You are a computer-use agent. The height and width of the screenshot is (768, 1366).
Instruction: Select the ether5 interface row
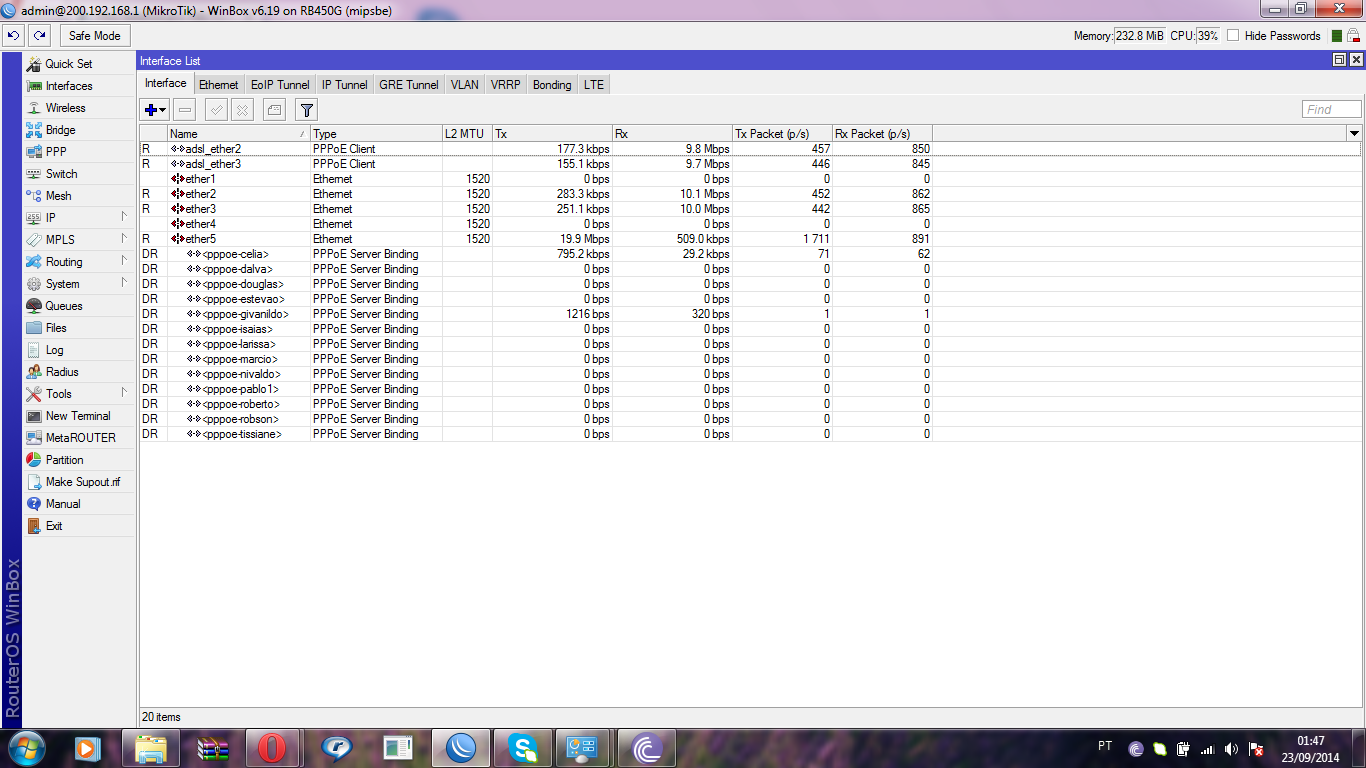pyautogui.click(x=750, y=239)
